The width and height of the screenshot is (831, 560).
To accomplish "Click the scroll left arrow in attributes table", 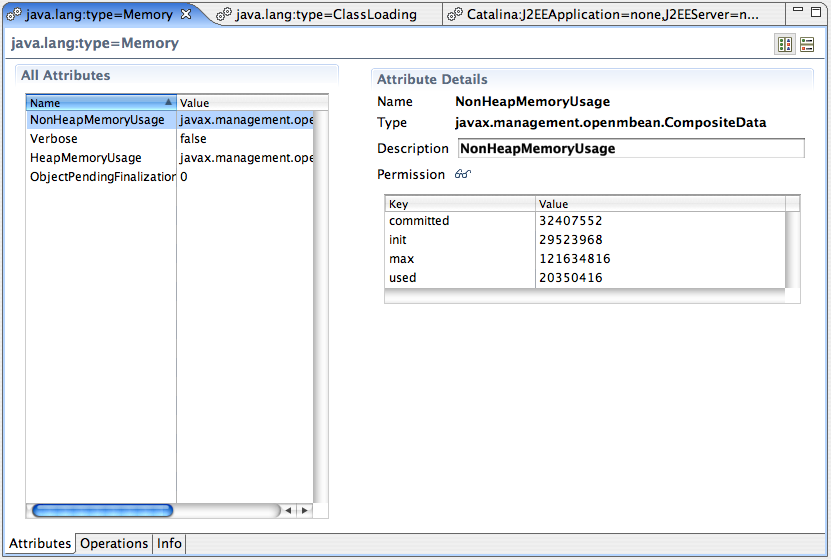I will tap(288, 510).
